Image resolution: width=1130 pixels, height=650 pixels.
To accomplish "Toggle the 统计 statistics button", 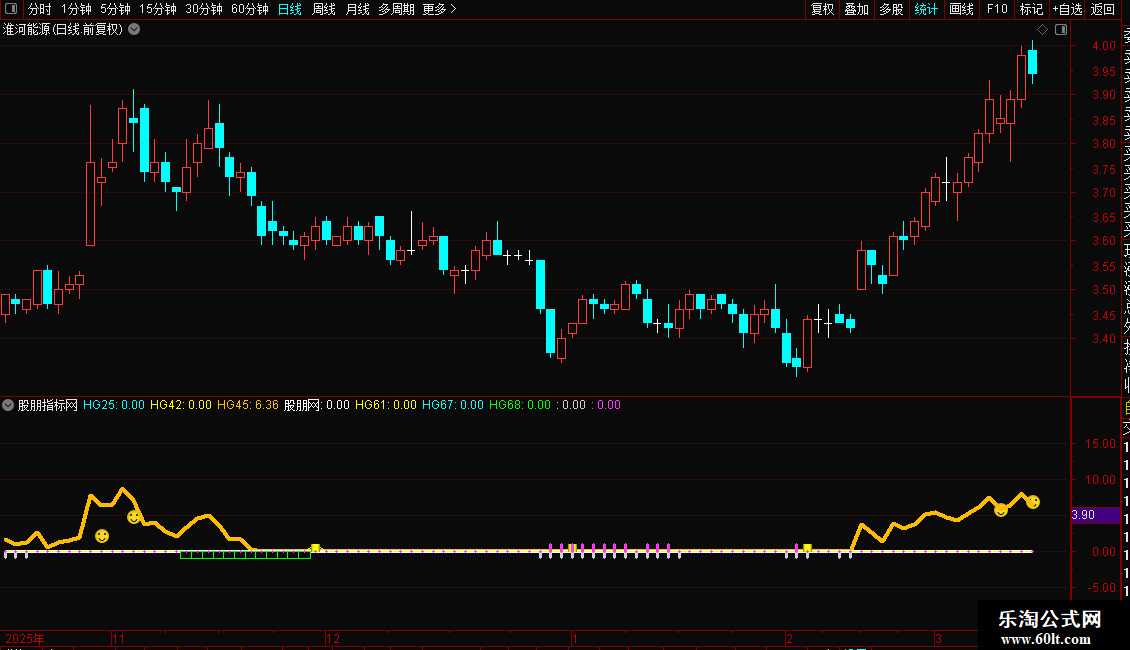I will 926,9.
